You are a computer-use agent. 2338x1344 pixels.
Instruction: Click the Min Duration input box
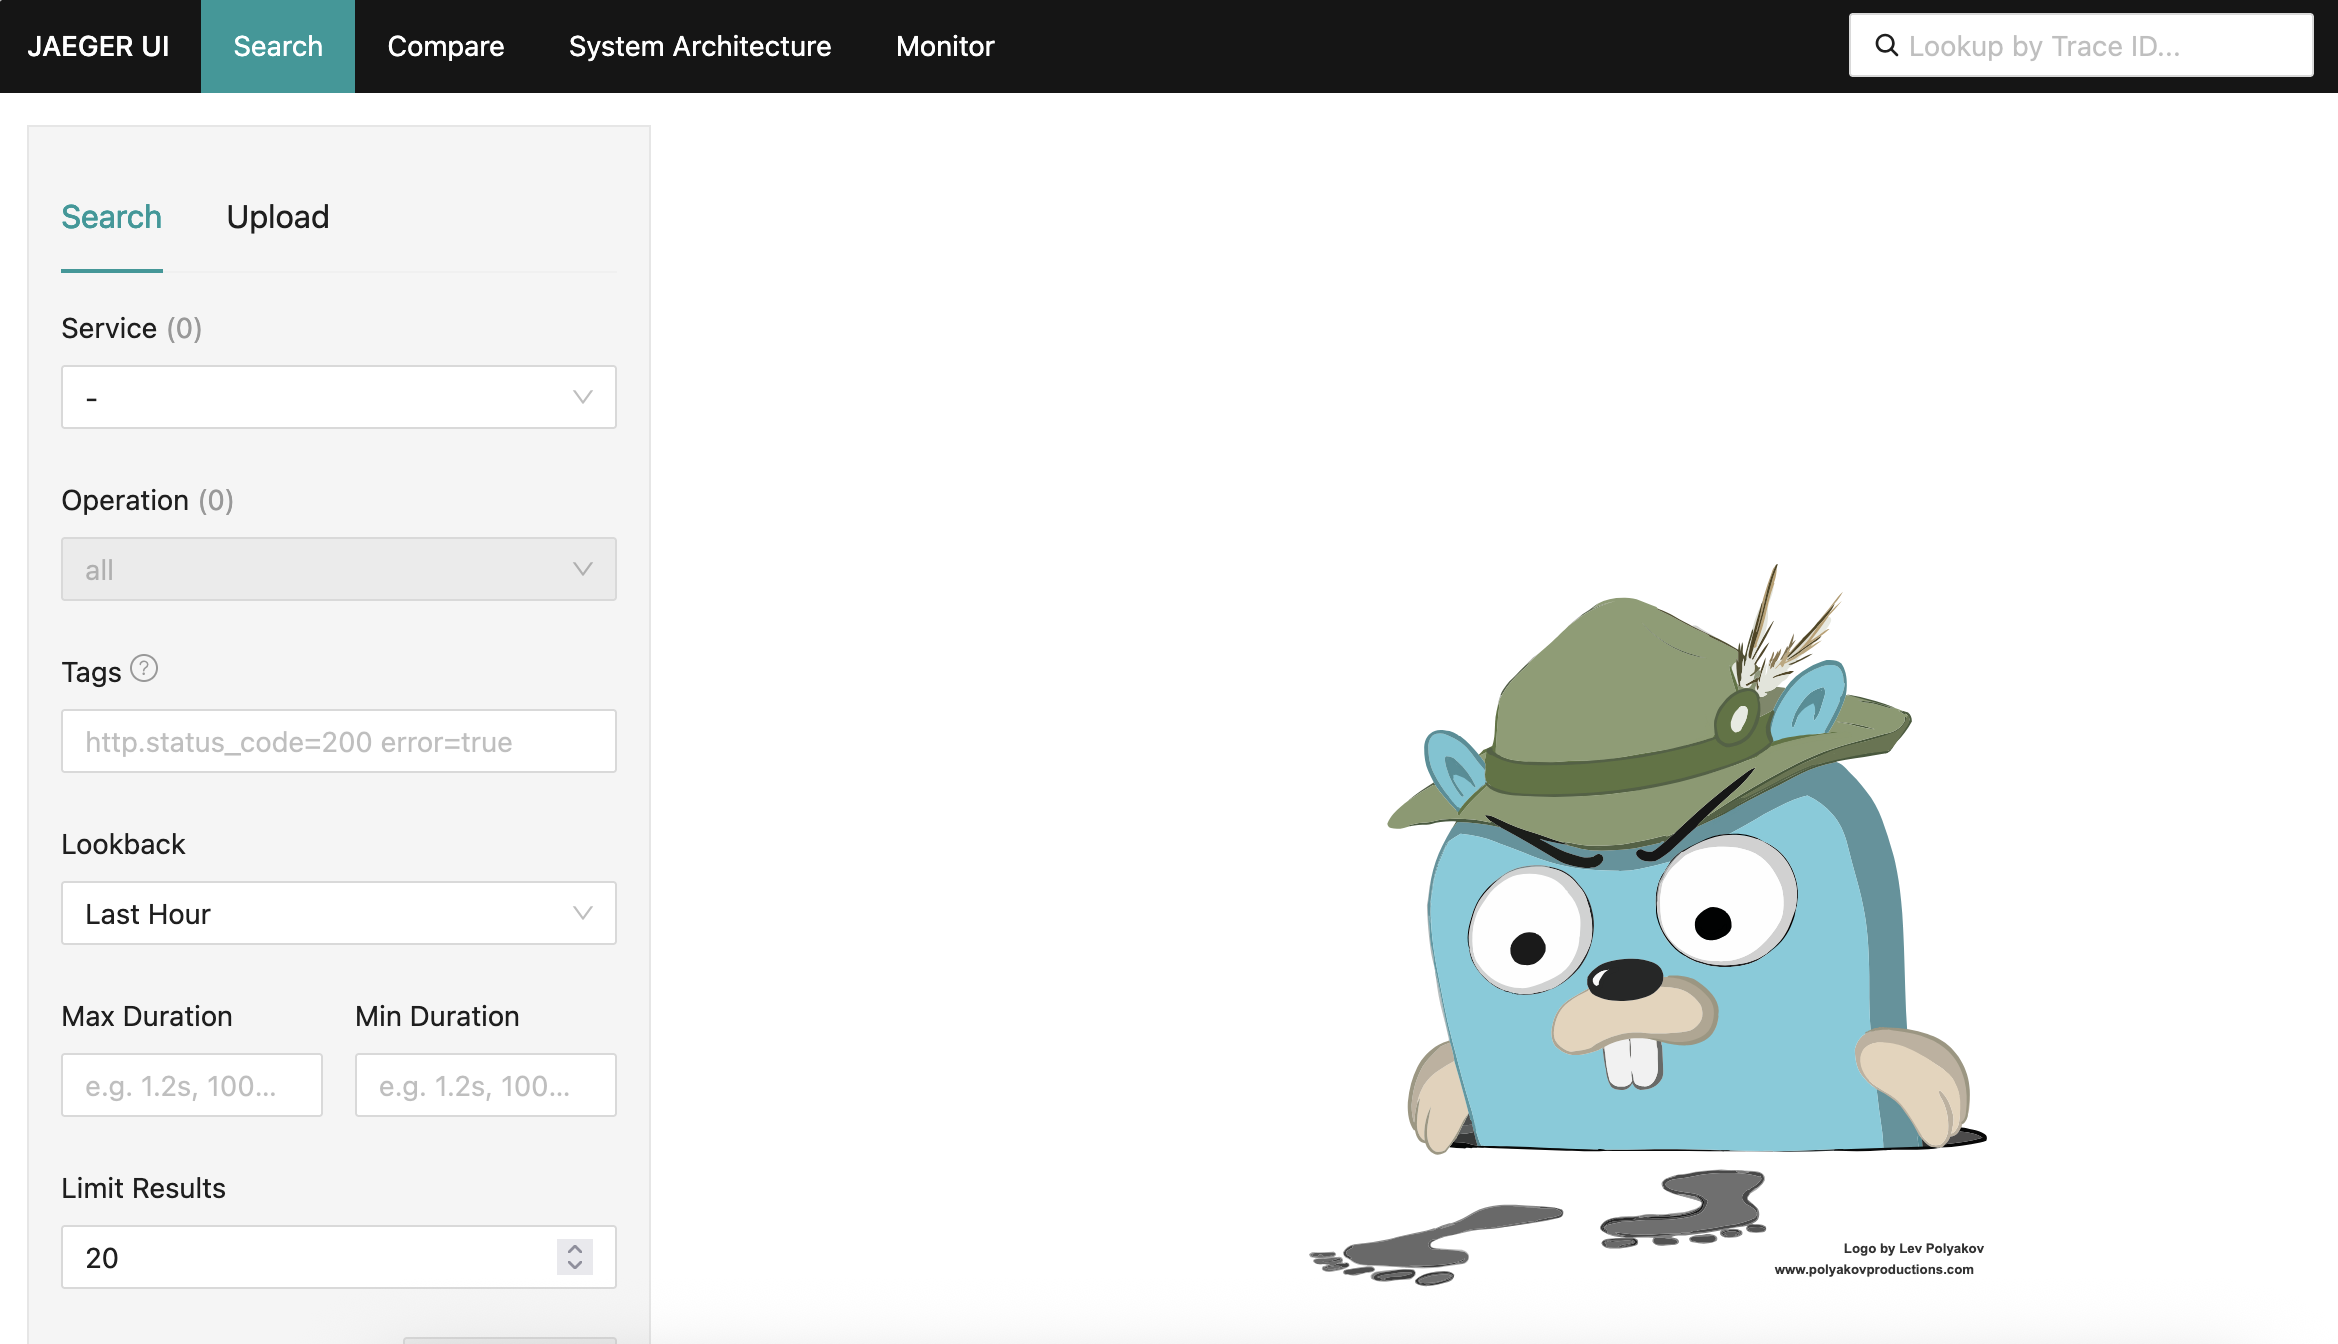(x=485, y=1086)
